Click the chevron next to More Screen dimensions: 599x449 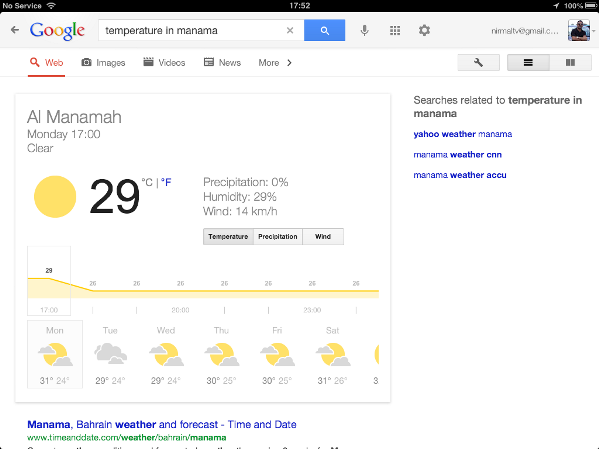coord(290,63)
